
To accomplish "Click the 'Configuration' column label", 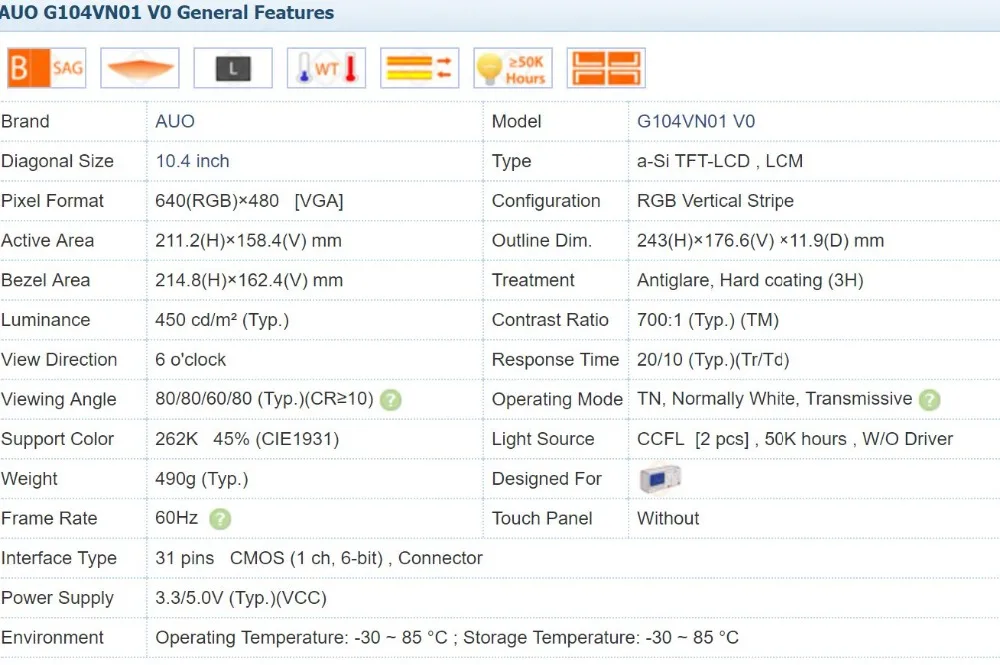I will [546, 201].
